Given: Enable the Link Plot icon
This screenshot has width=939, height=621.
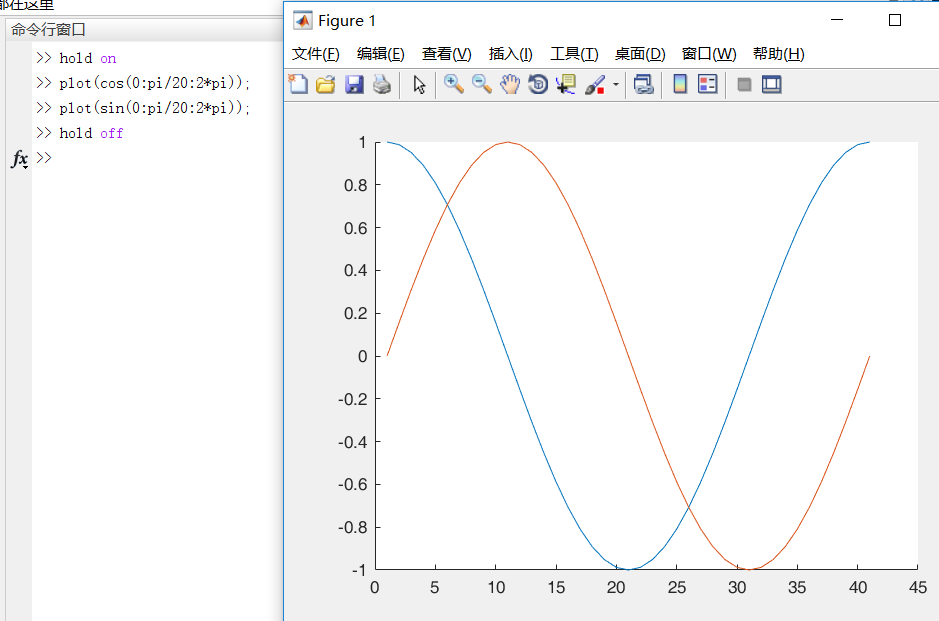Looking at the screenshot, I should click(x=643, y=85).
